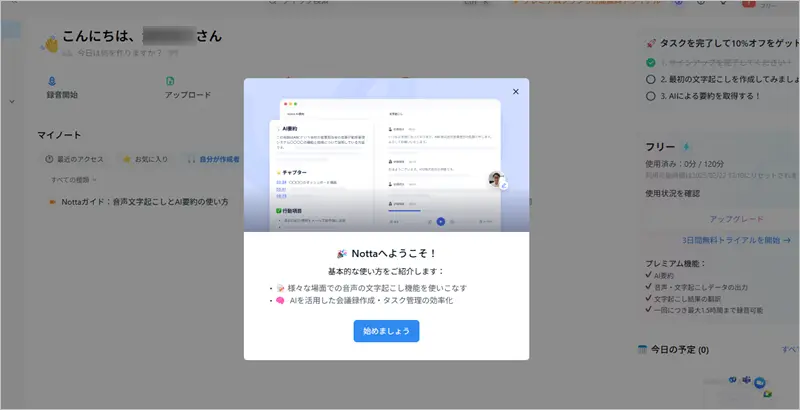Click the アップグレード button
800x410 pixels.
[x=736, y=219]
